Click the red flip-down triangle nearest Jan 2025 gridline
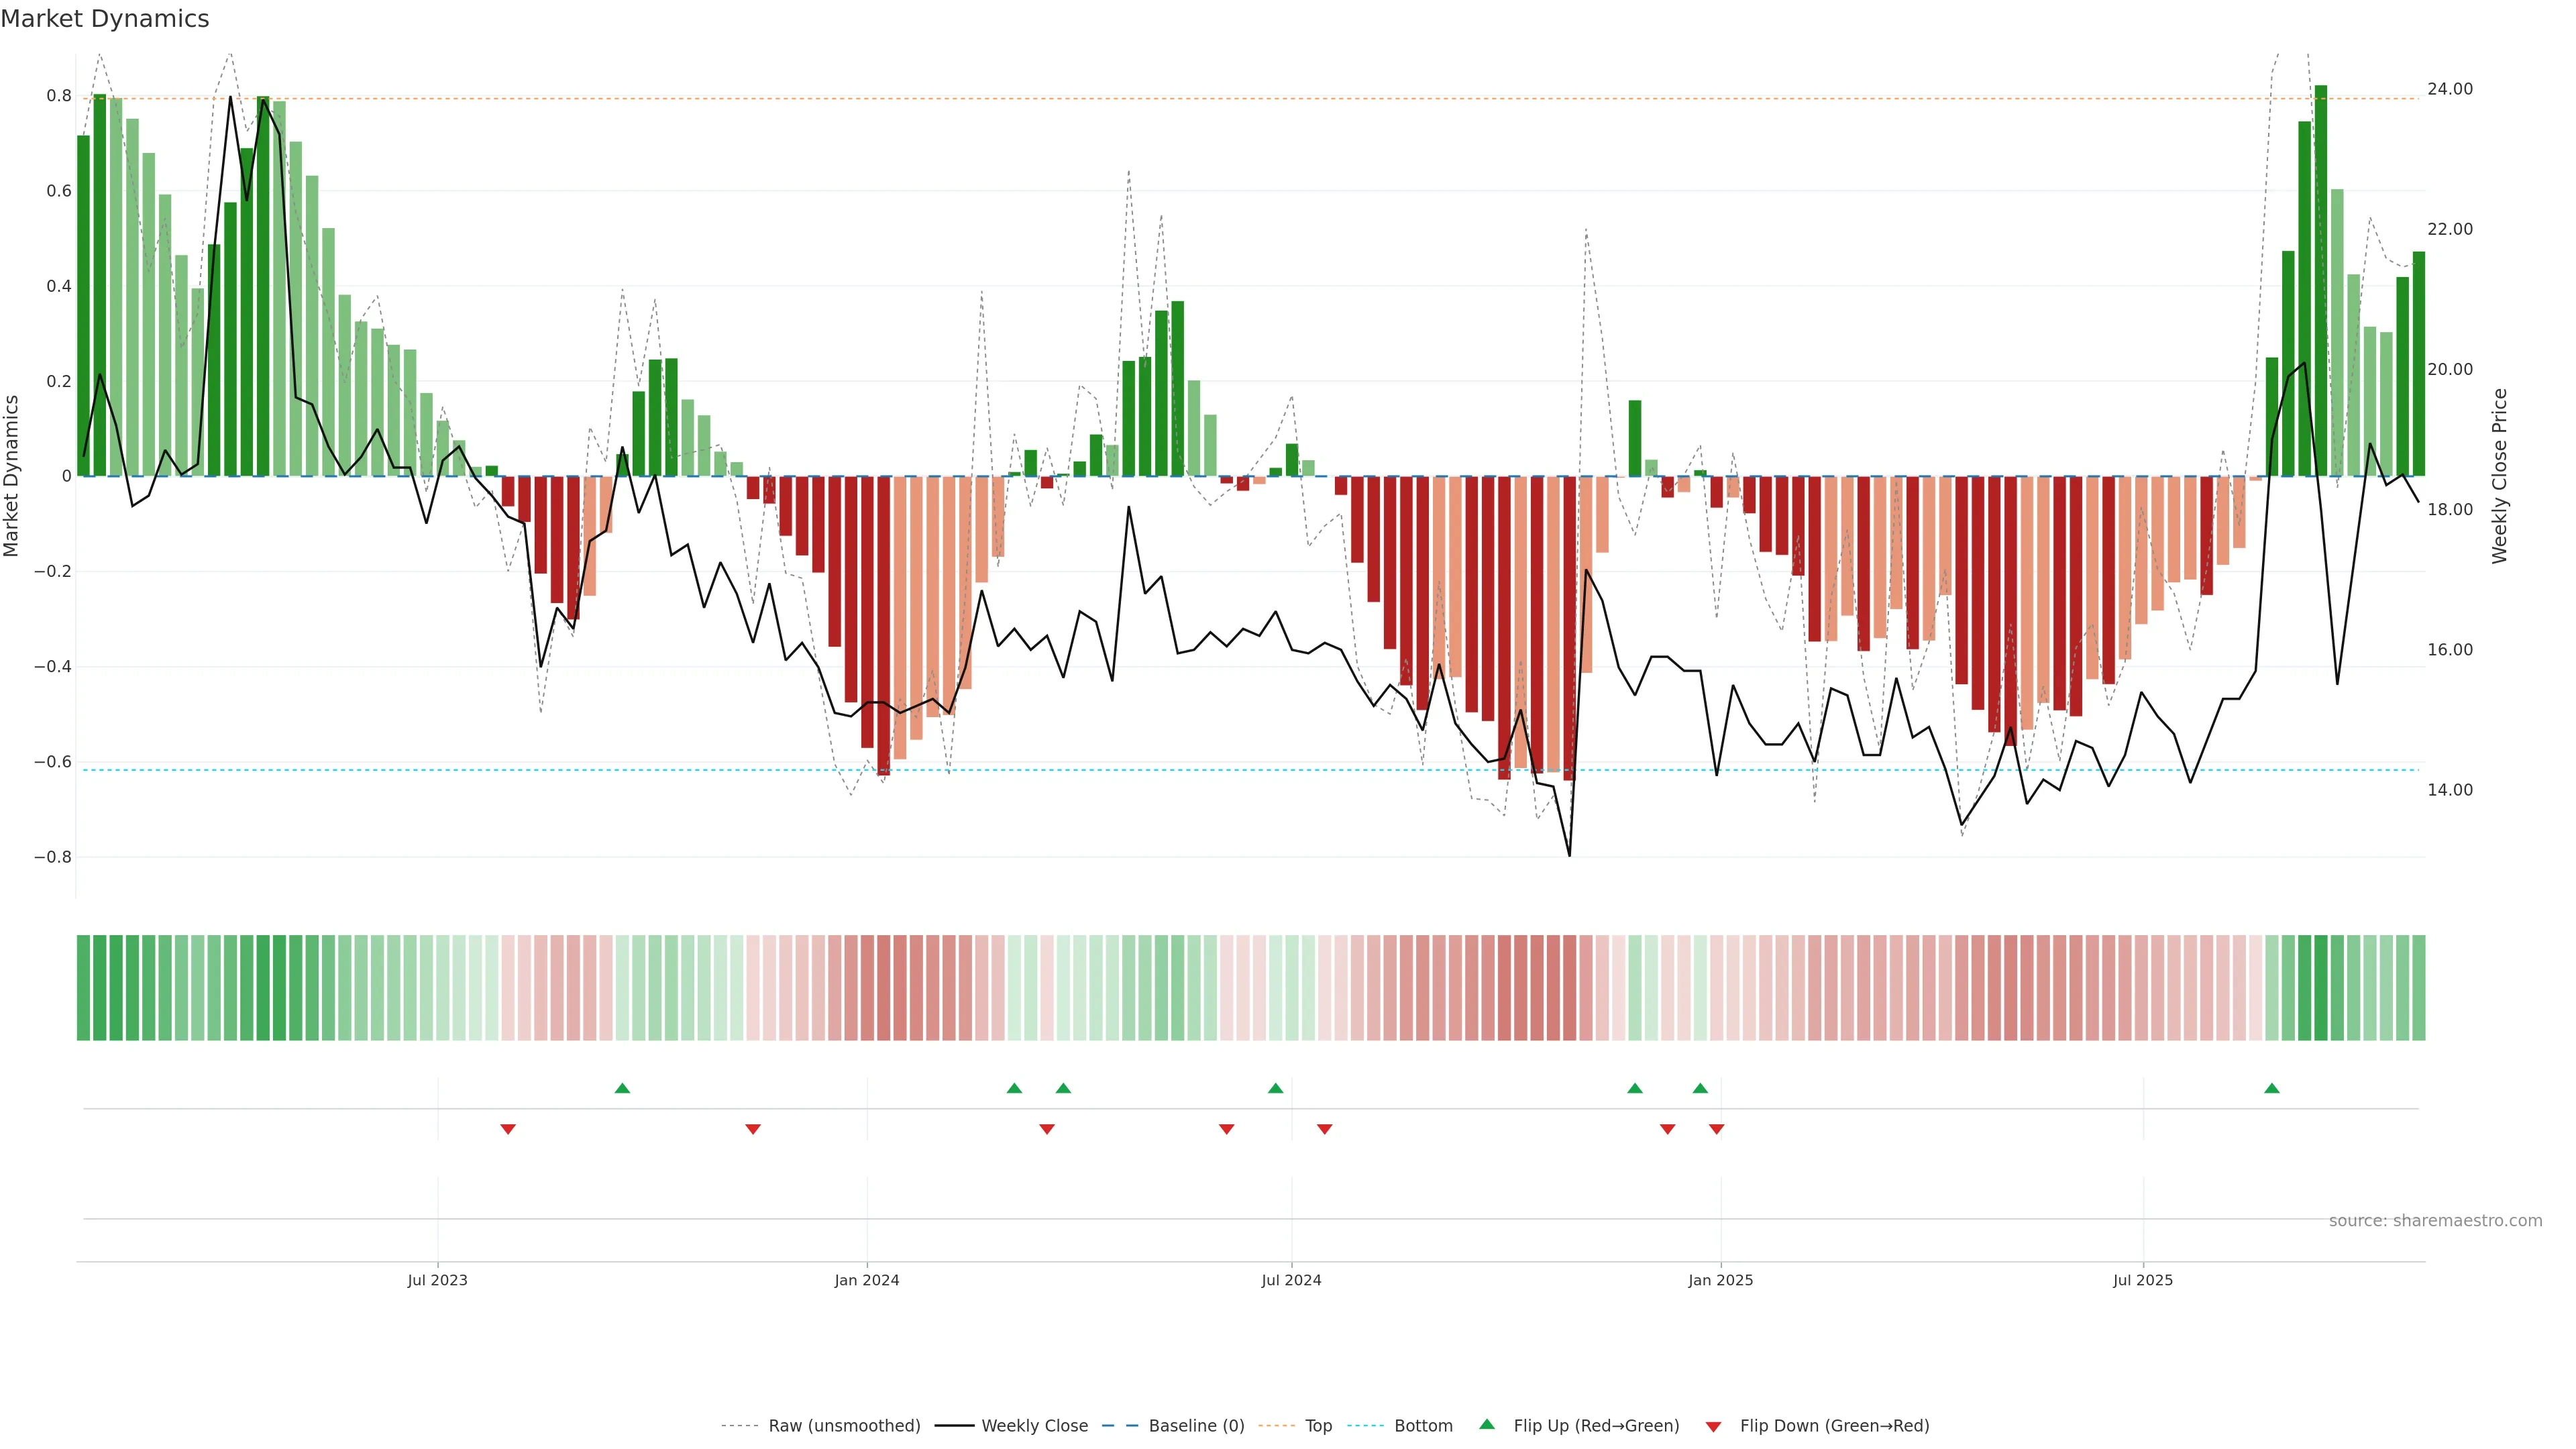Screen dimensions: 2576x1449 tap(1716, 1129)
